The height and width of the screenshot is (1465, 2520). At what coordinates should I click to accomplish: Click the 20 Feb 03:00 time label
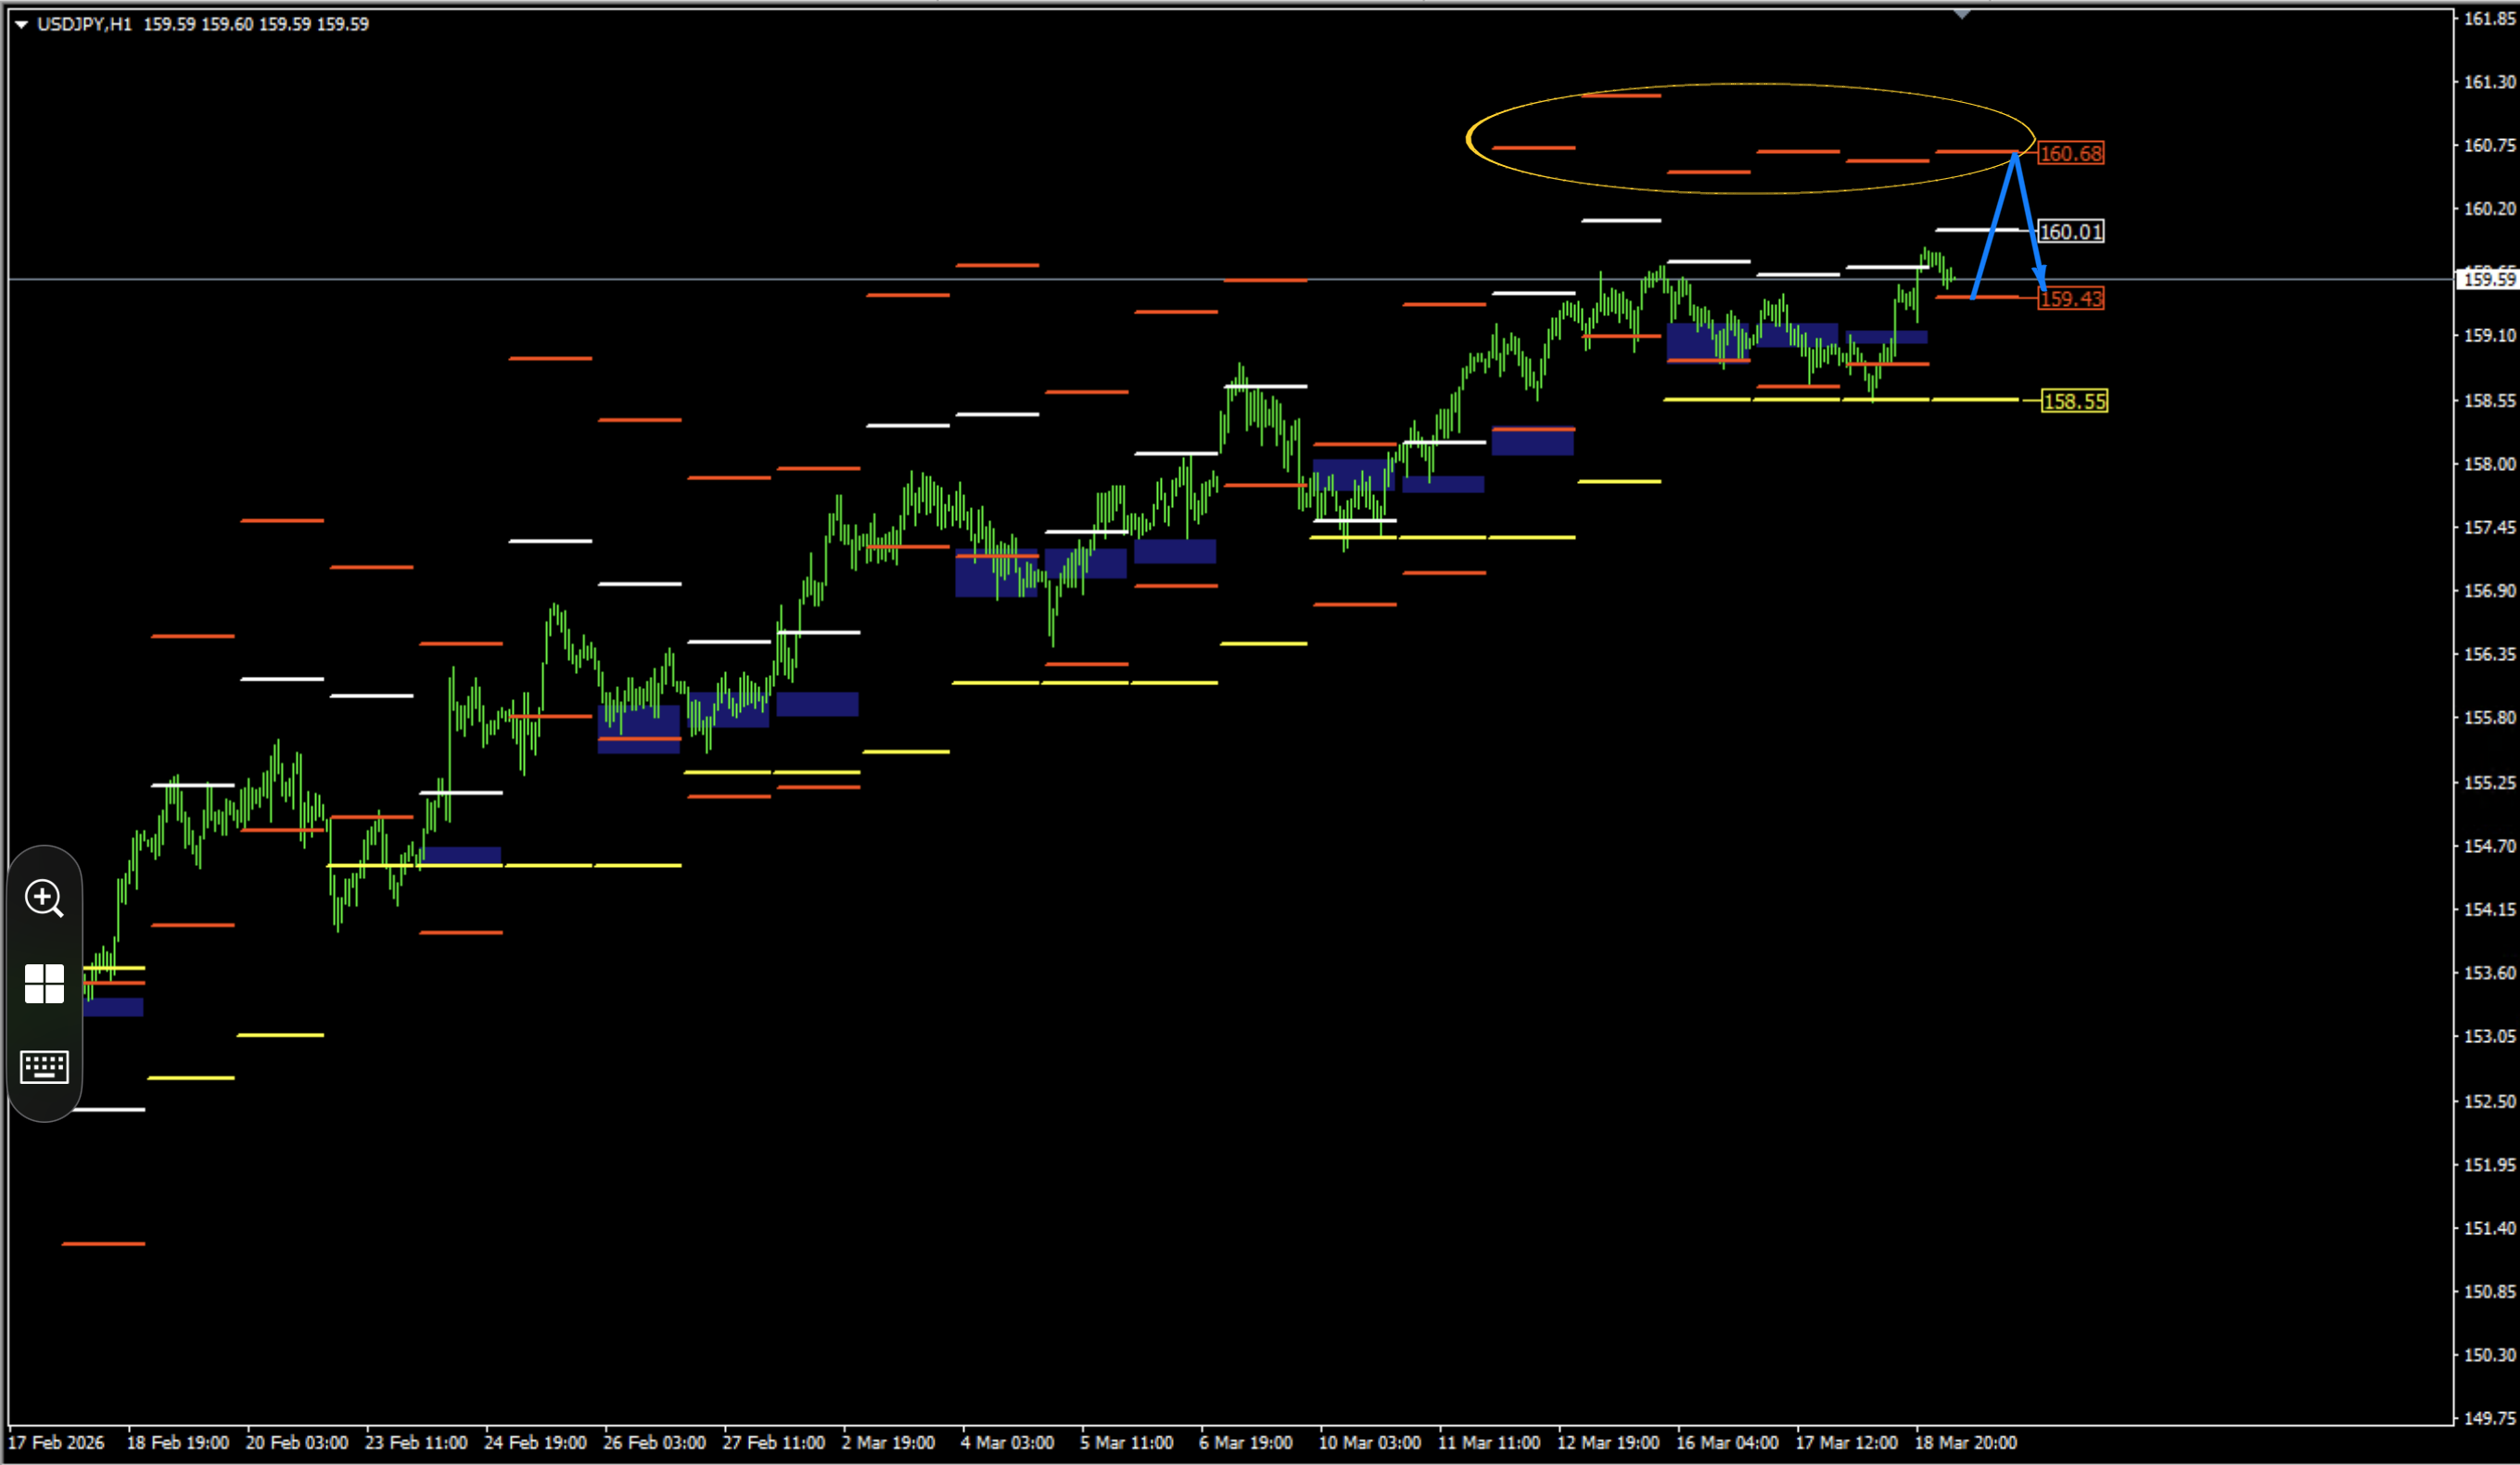(x=297, y=1443)
